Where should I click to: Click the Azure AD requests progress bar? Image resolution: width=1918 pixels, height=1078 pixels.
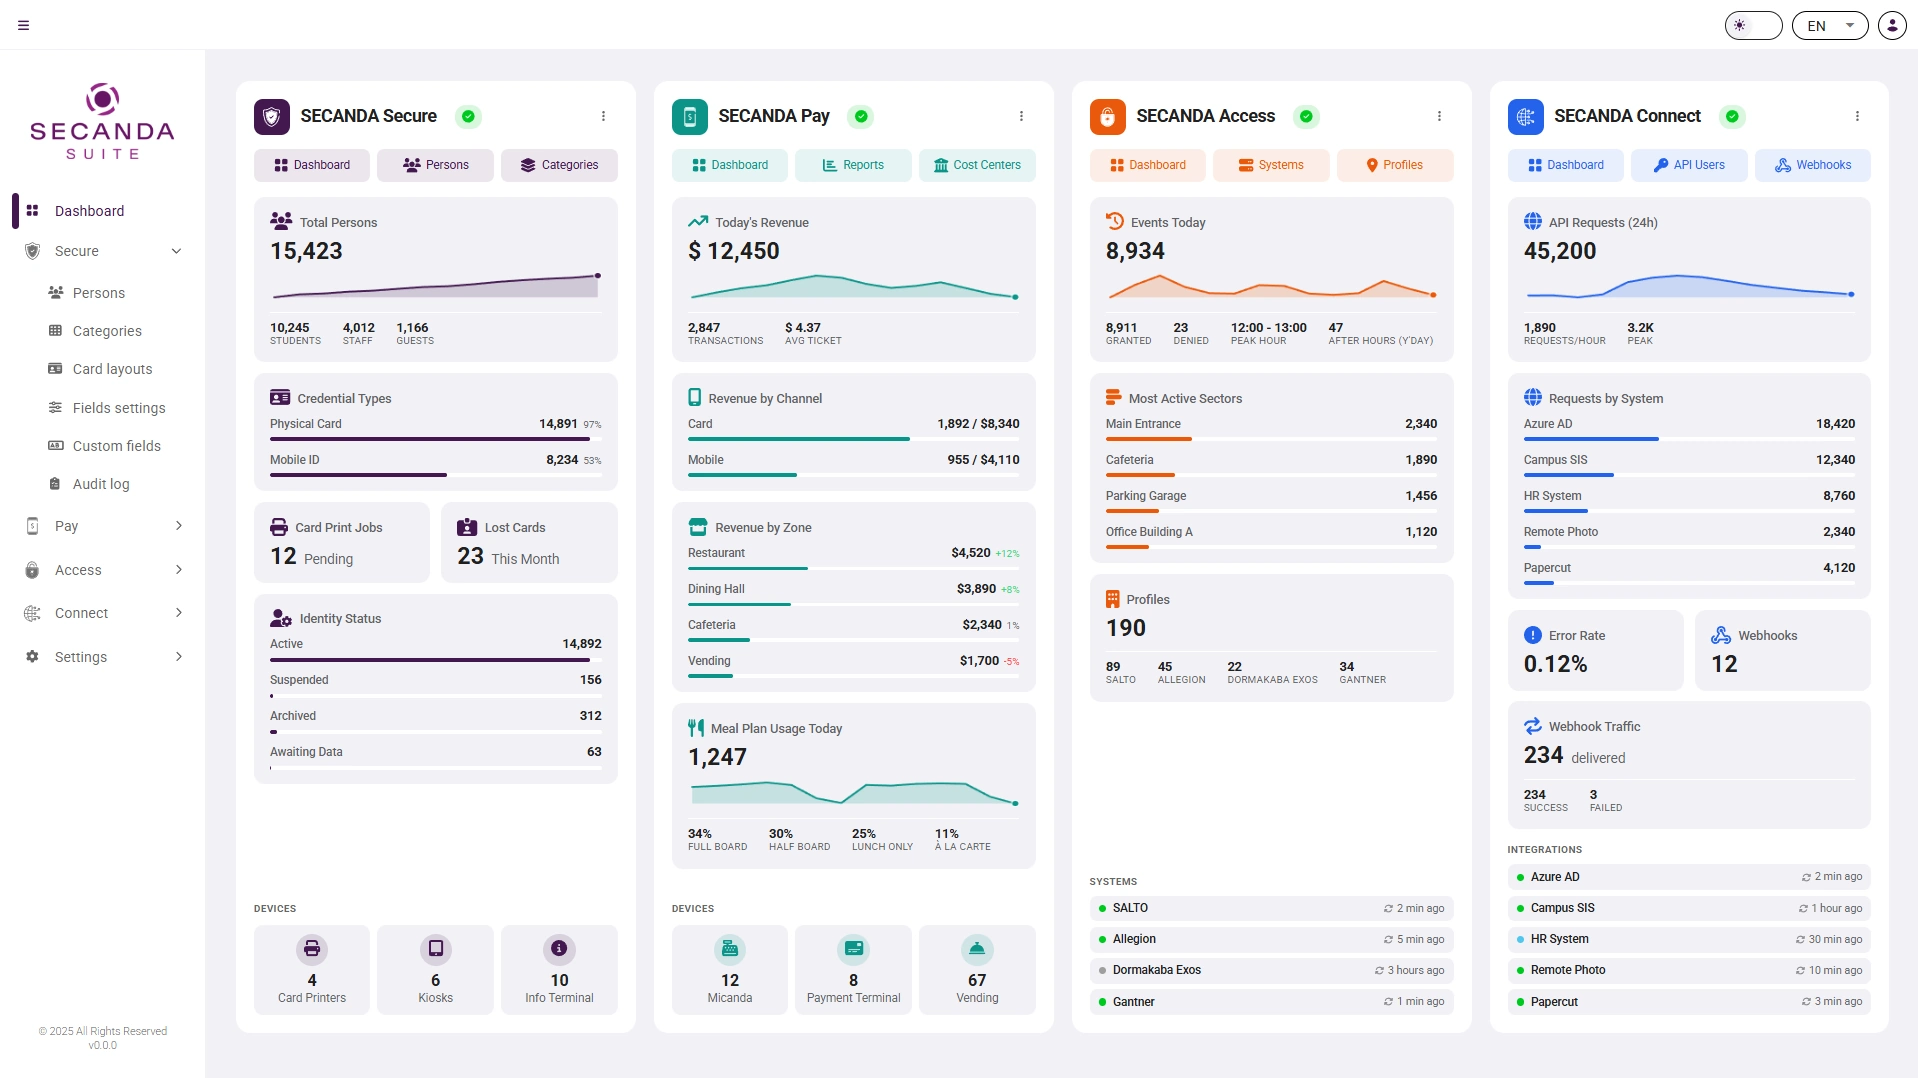(x=1689, y=439)
